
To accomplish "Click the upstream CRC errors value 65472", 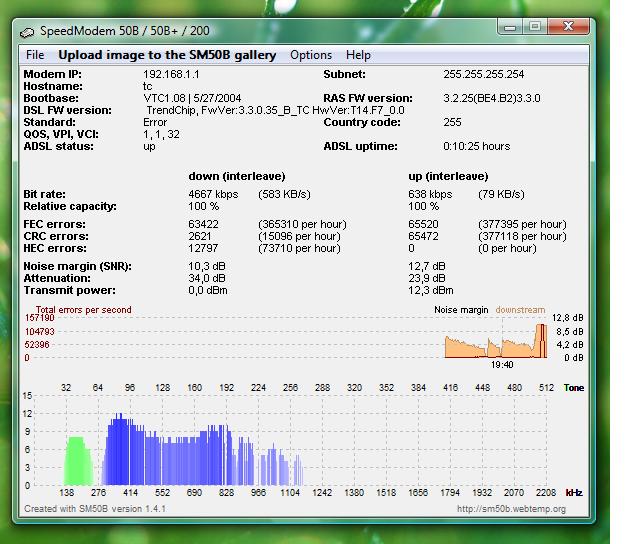I will pyautogui.click(x=423, y=236).
